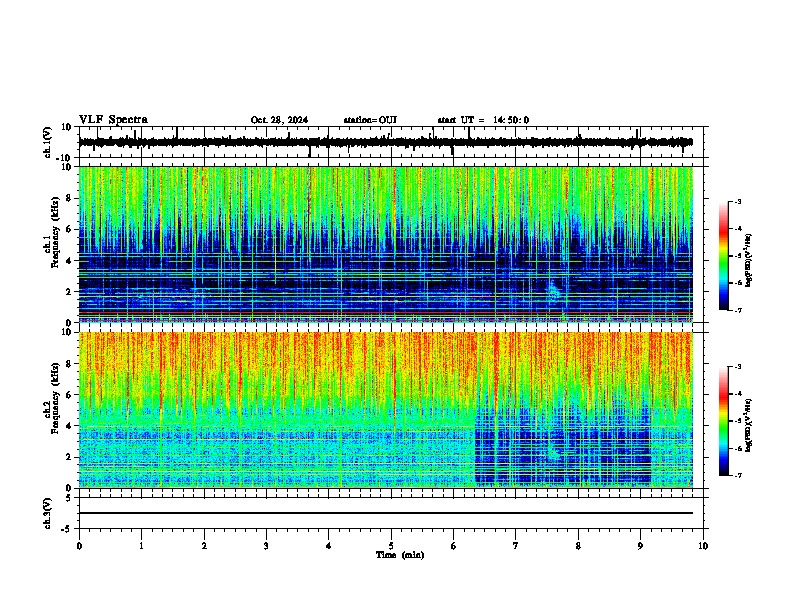Image resolution: width=792 pixels, height=612 pixels.
Task: Click the -7 label on ch.1 color bar
Action: point(737,310)
